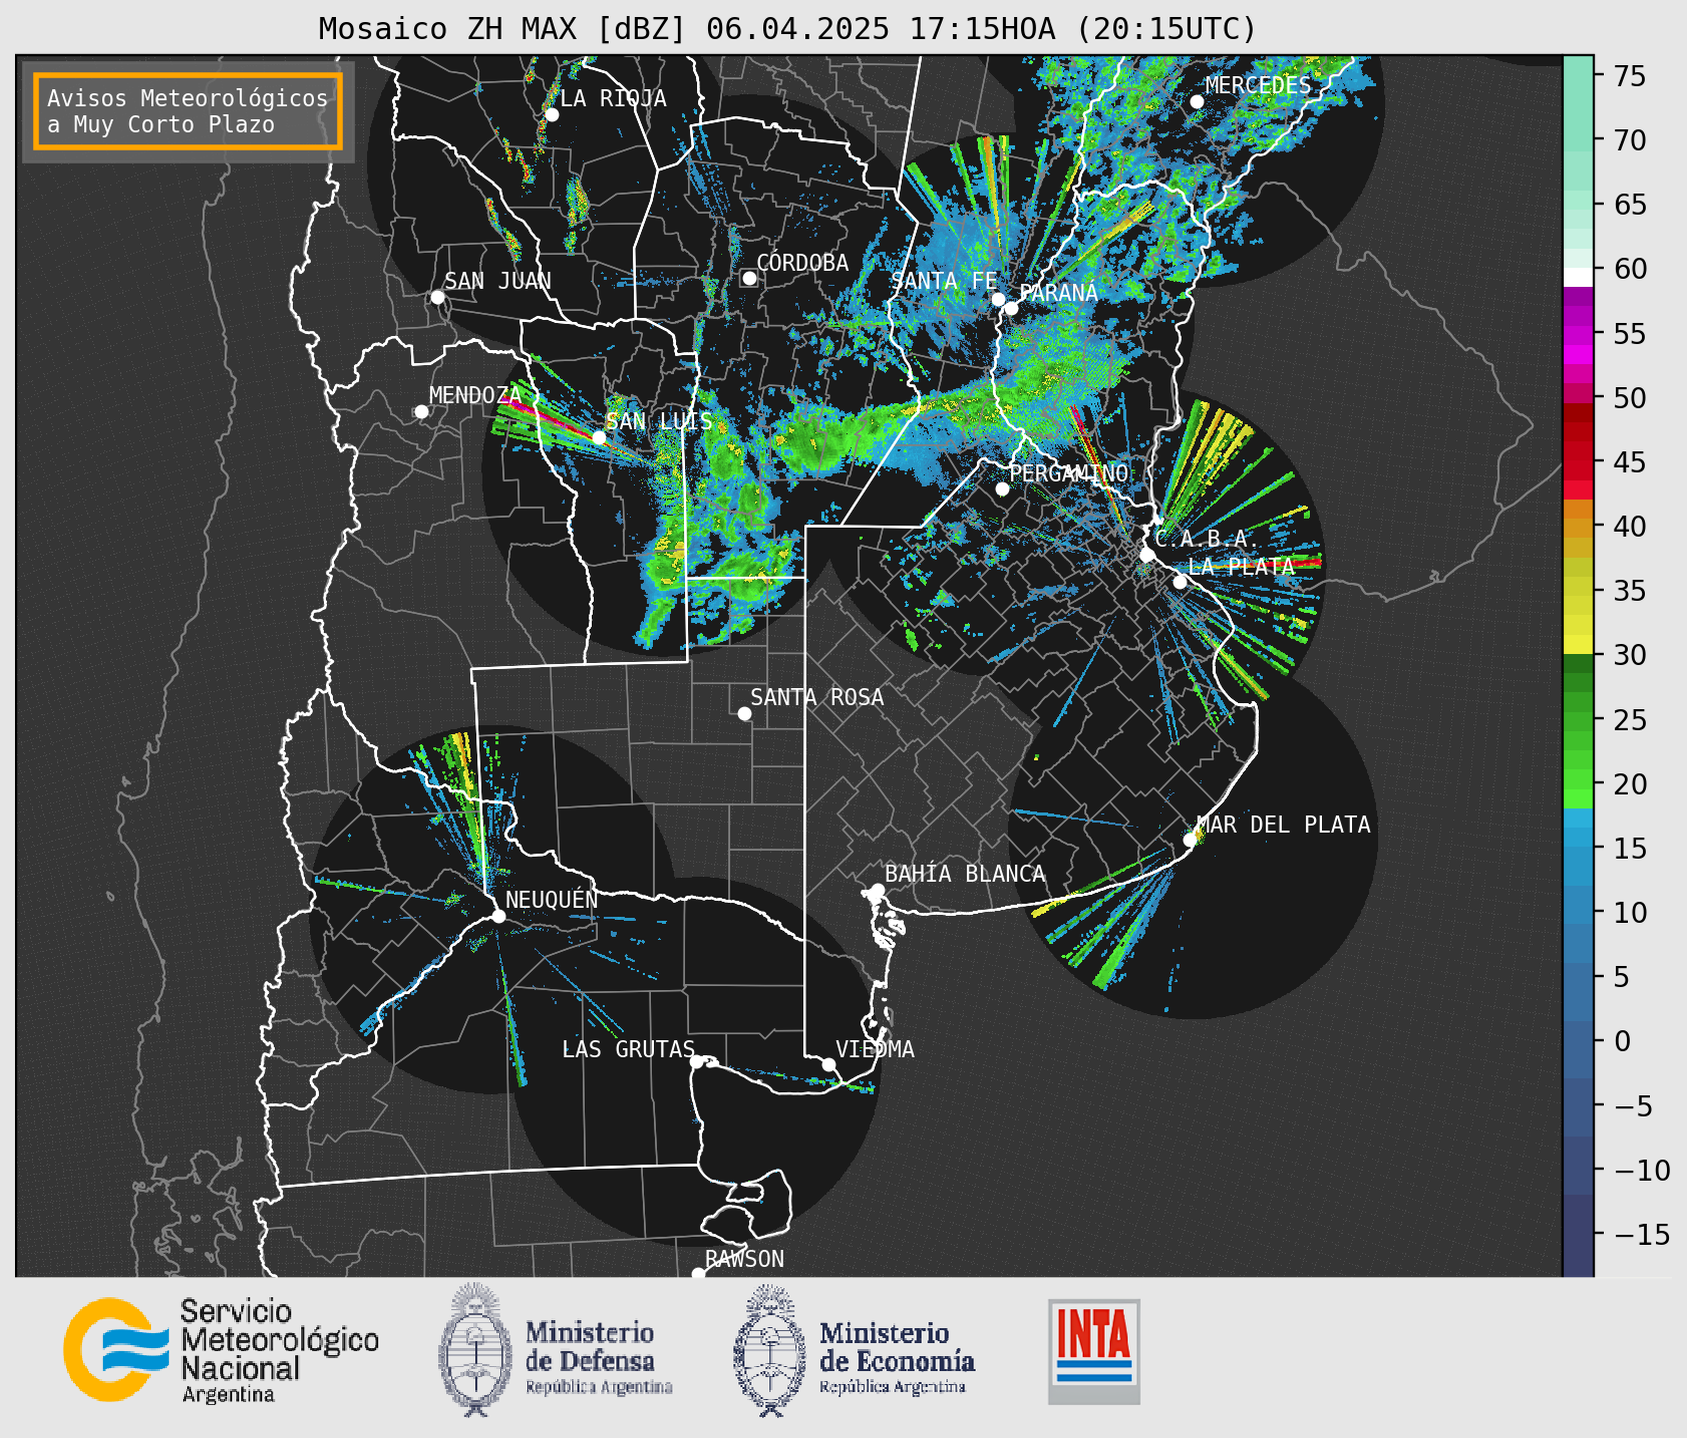Screen dimensions: 1687x1438
Task: Select the LA RIOJA city marker
Action: 552,115
